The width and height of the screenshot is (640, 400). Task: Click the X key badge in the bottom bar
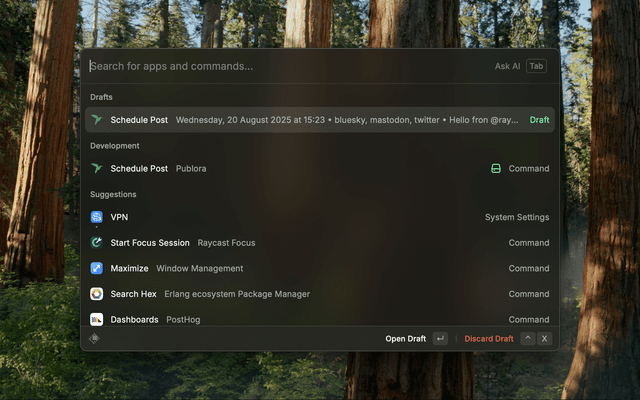[x=544, y=339]
